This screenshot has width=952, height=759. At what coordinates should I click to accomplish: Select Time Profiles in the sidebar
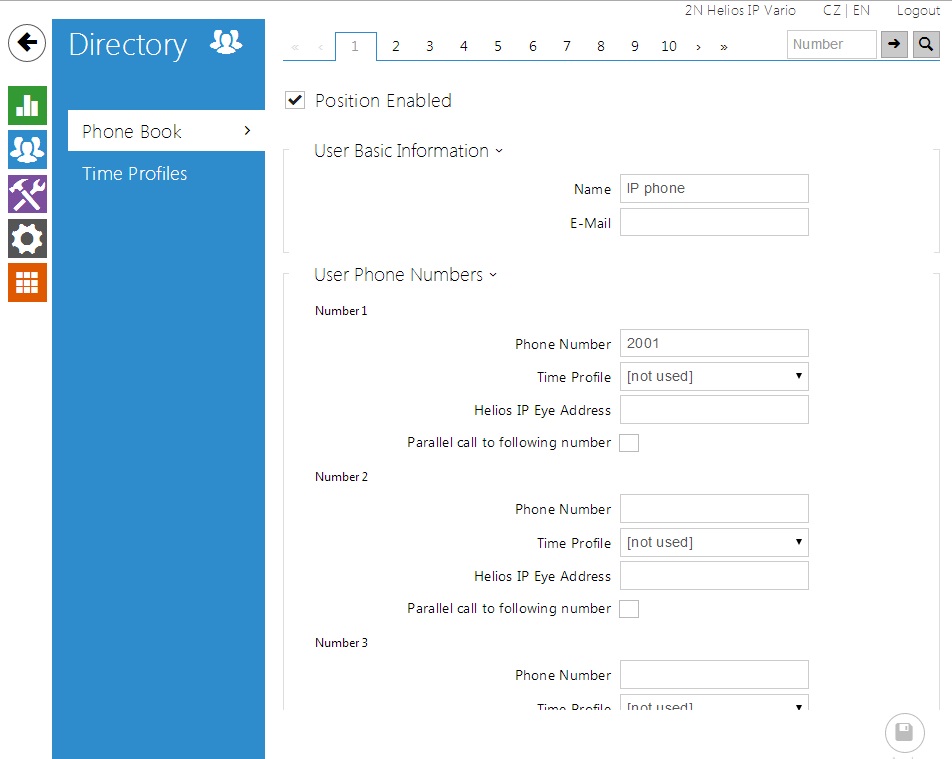coord(135,174)
